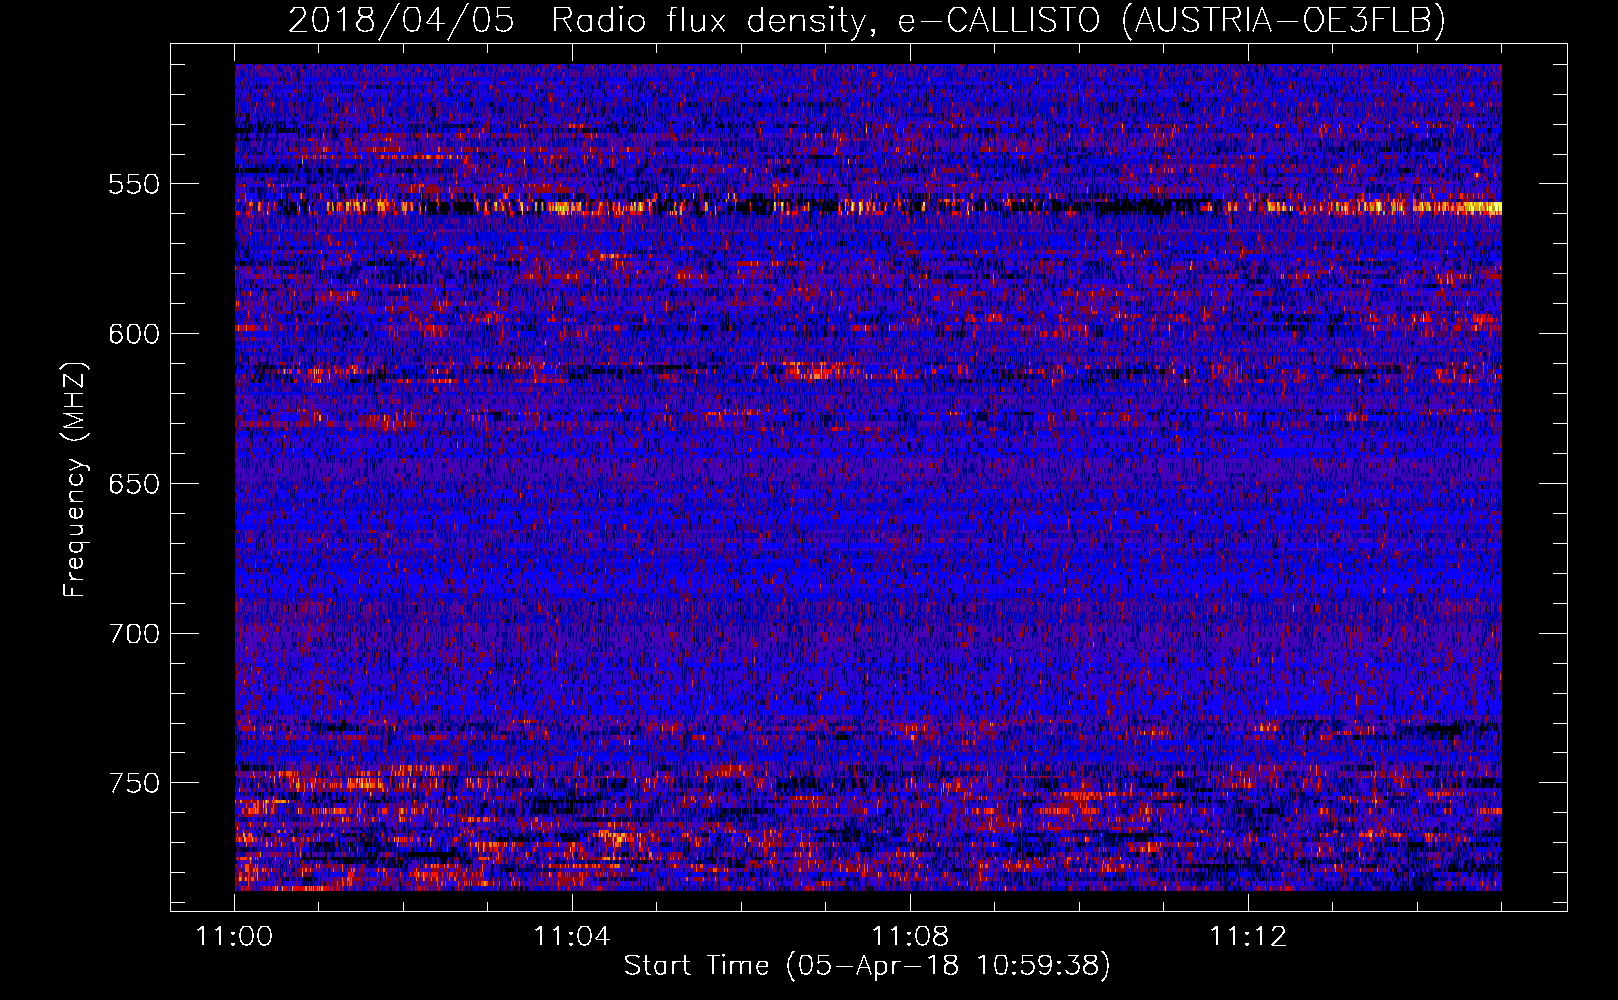The height and width of the screenshot is (1000, 1618).
Task: Click the 550 frequency tick label
Action: [134, 184]
